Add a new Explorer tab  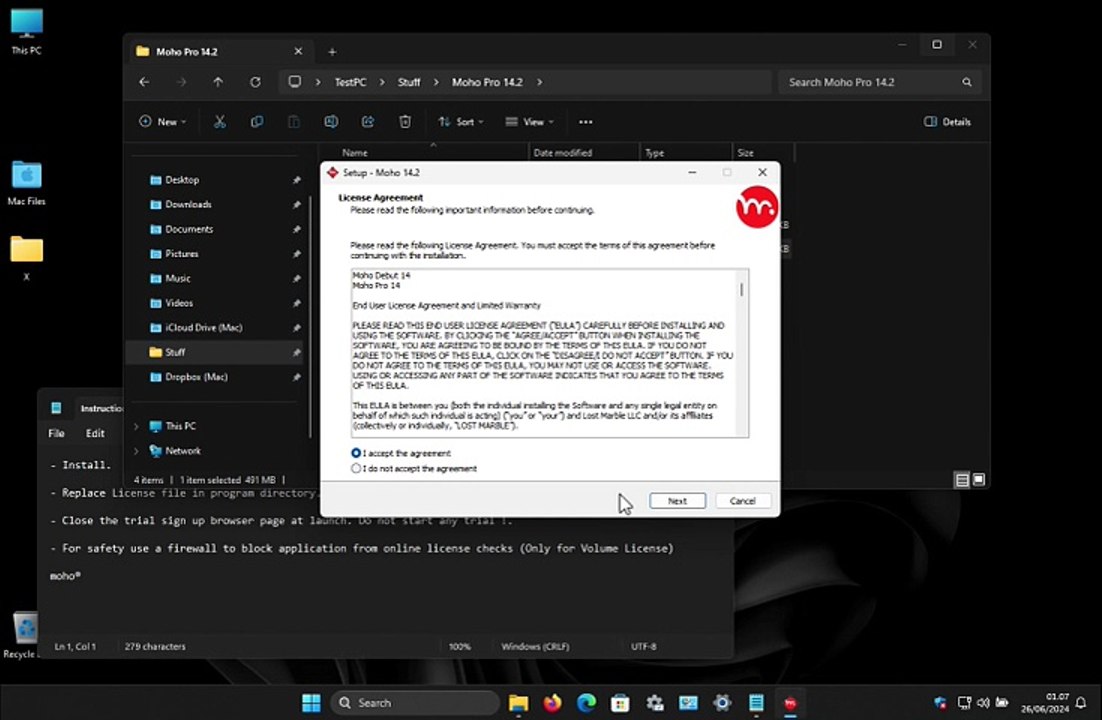[x=332, y=51]
